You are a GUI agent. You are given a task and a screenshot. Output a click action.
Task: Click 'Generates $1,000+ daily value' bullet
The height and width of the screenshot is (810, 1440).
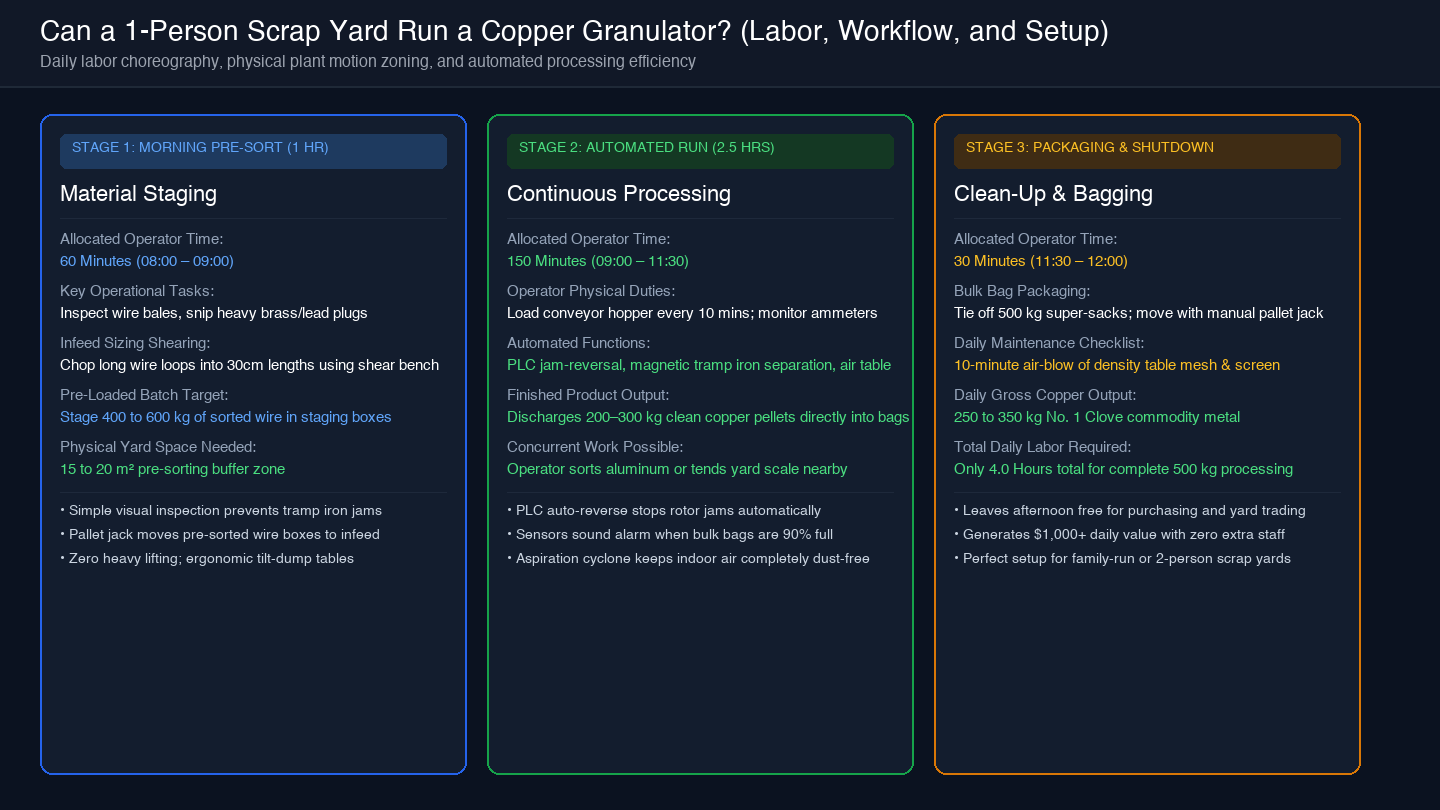pyautogui.click(x=1120, y=534)
